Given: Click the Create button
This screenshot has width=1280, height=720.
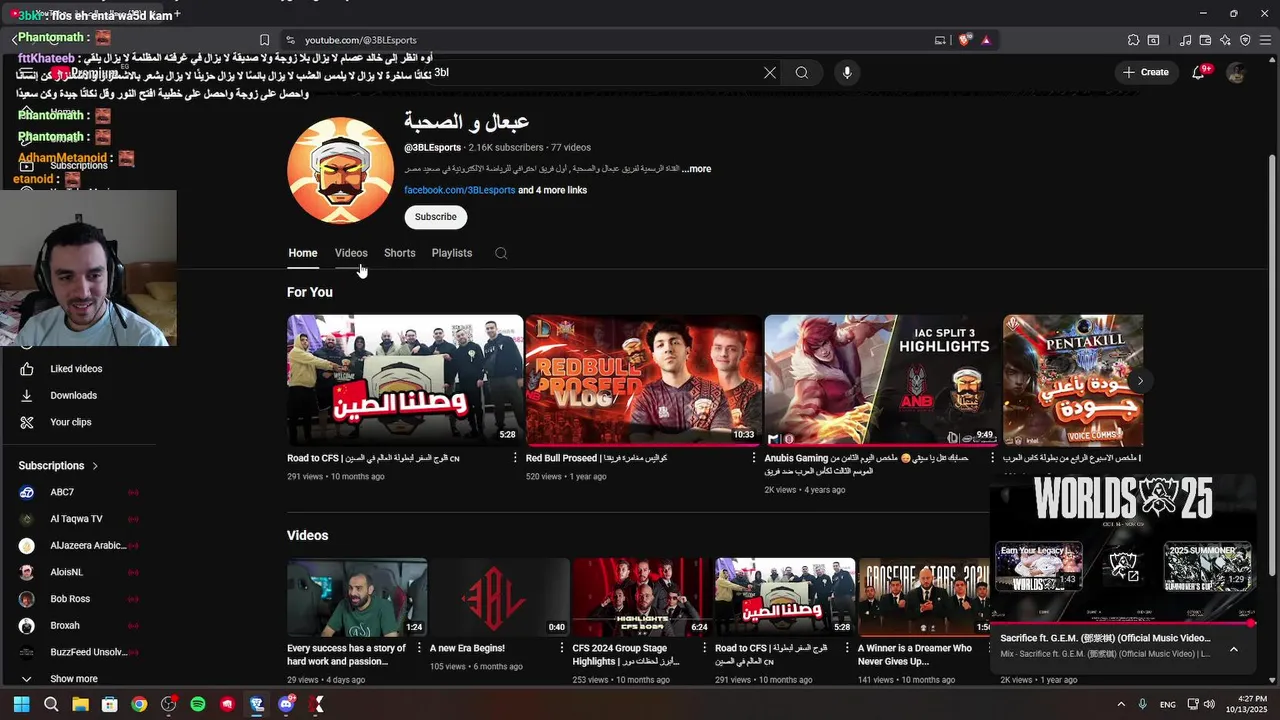Looking at the screenshot, I should click(x=1146, y=72).
